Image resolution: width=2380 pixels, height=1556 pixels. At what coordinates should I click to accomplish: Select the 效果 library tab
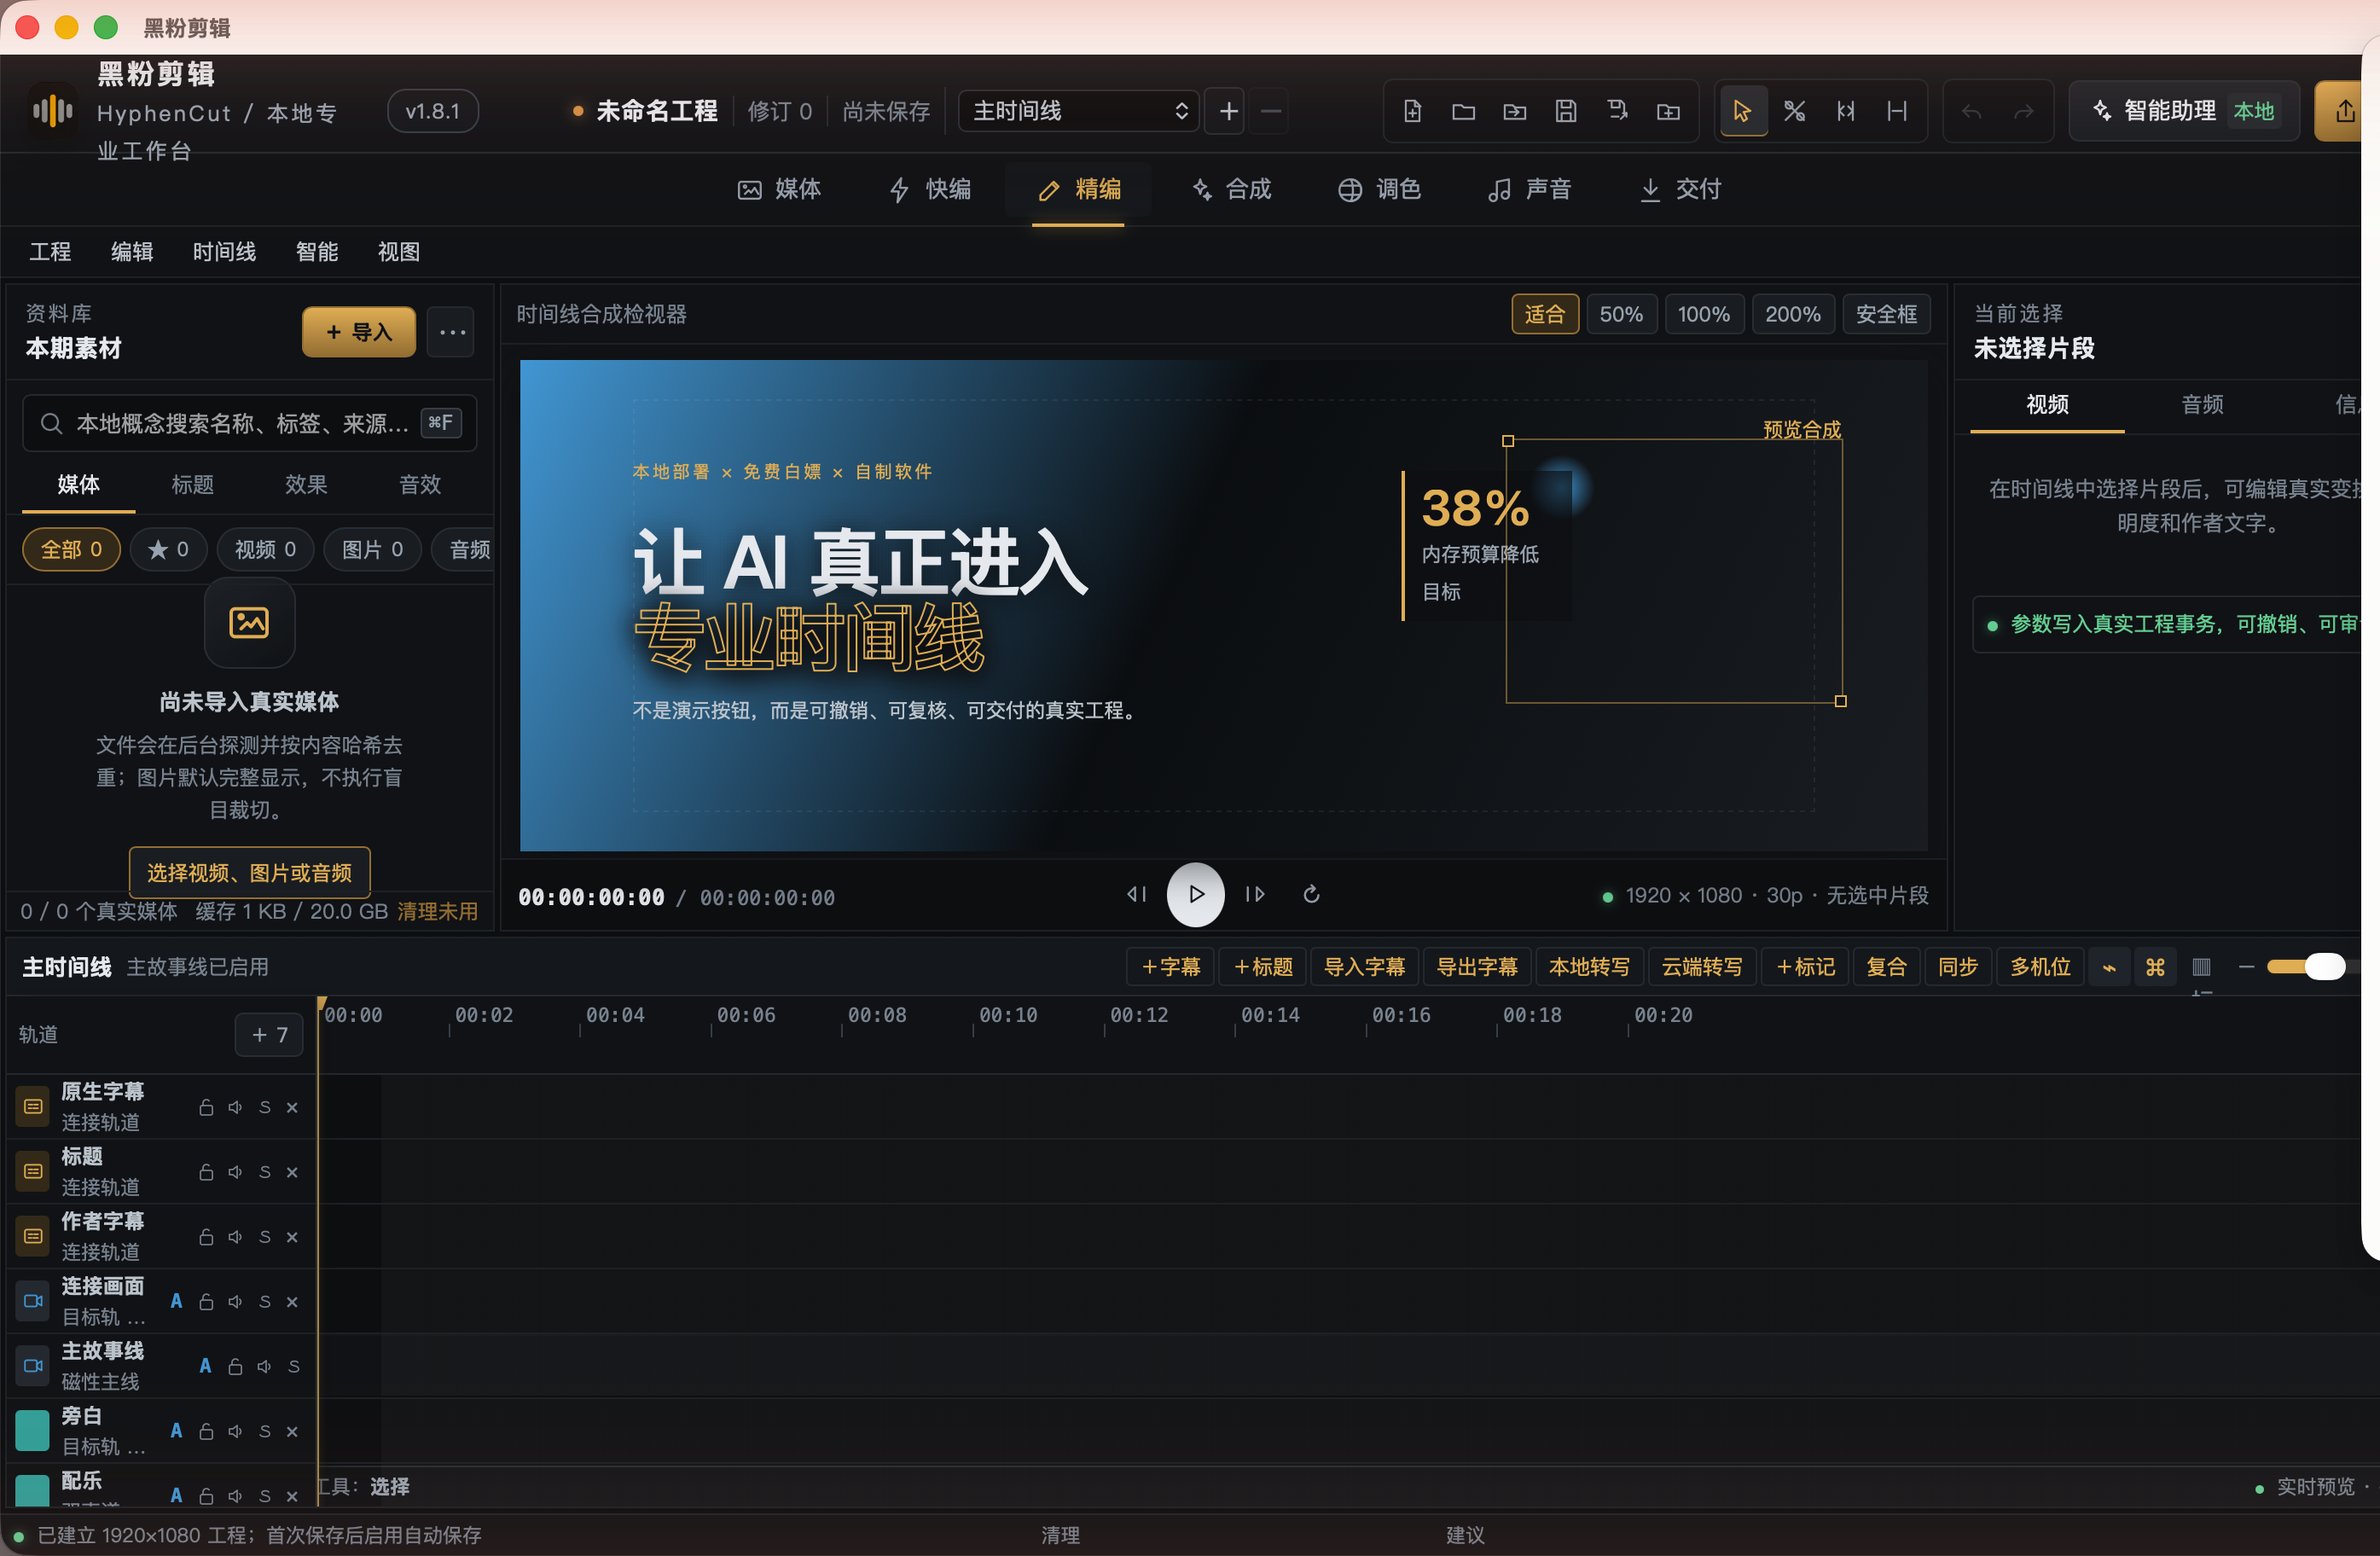tap(306, 485)
